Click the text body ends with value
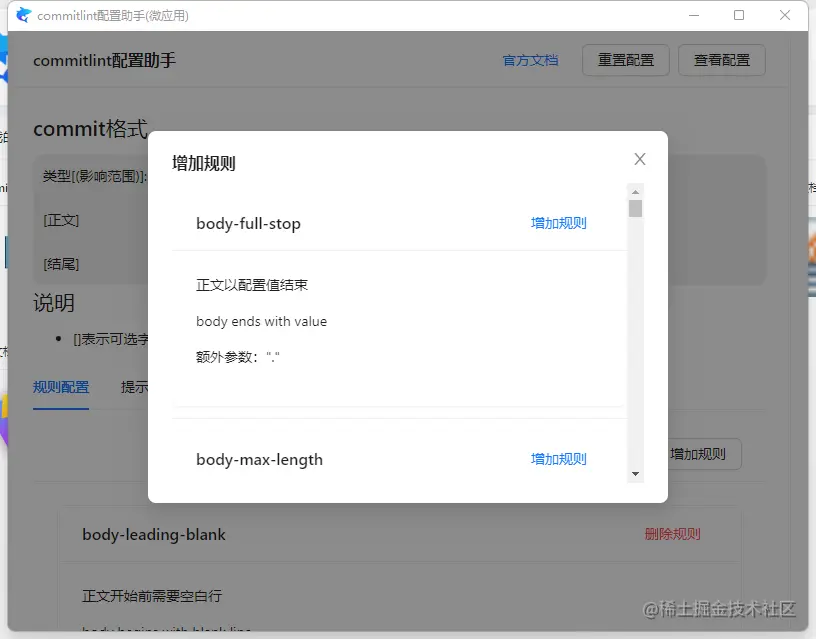 click(x=261, y=322)
